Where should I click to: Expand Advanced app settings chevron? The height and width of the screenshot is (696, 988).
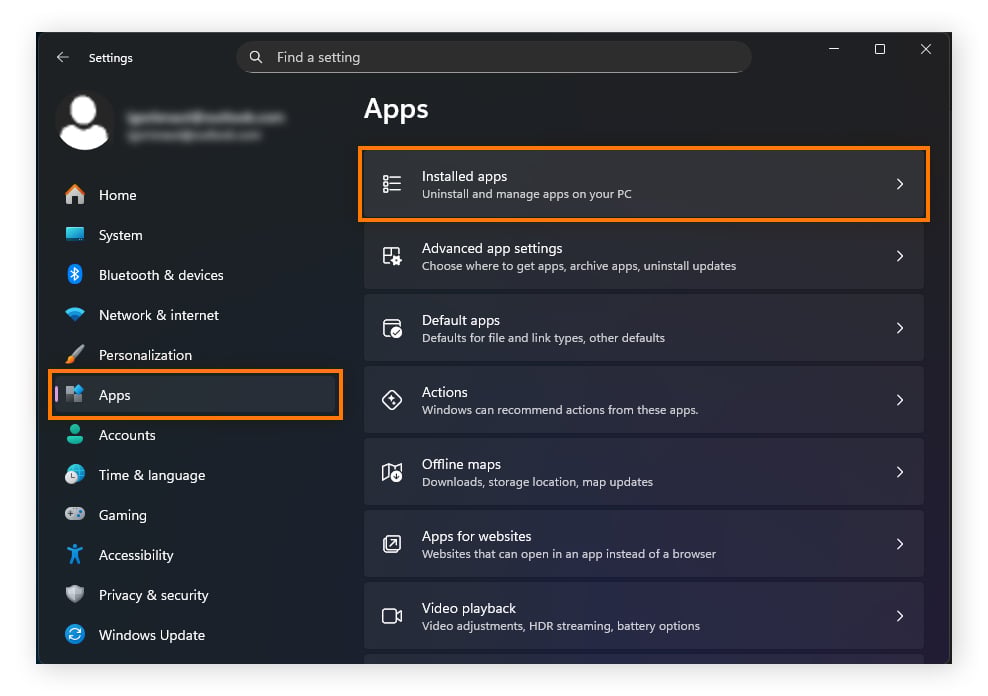click(x=900, y=256)
